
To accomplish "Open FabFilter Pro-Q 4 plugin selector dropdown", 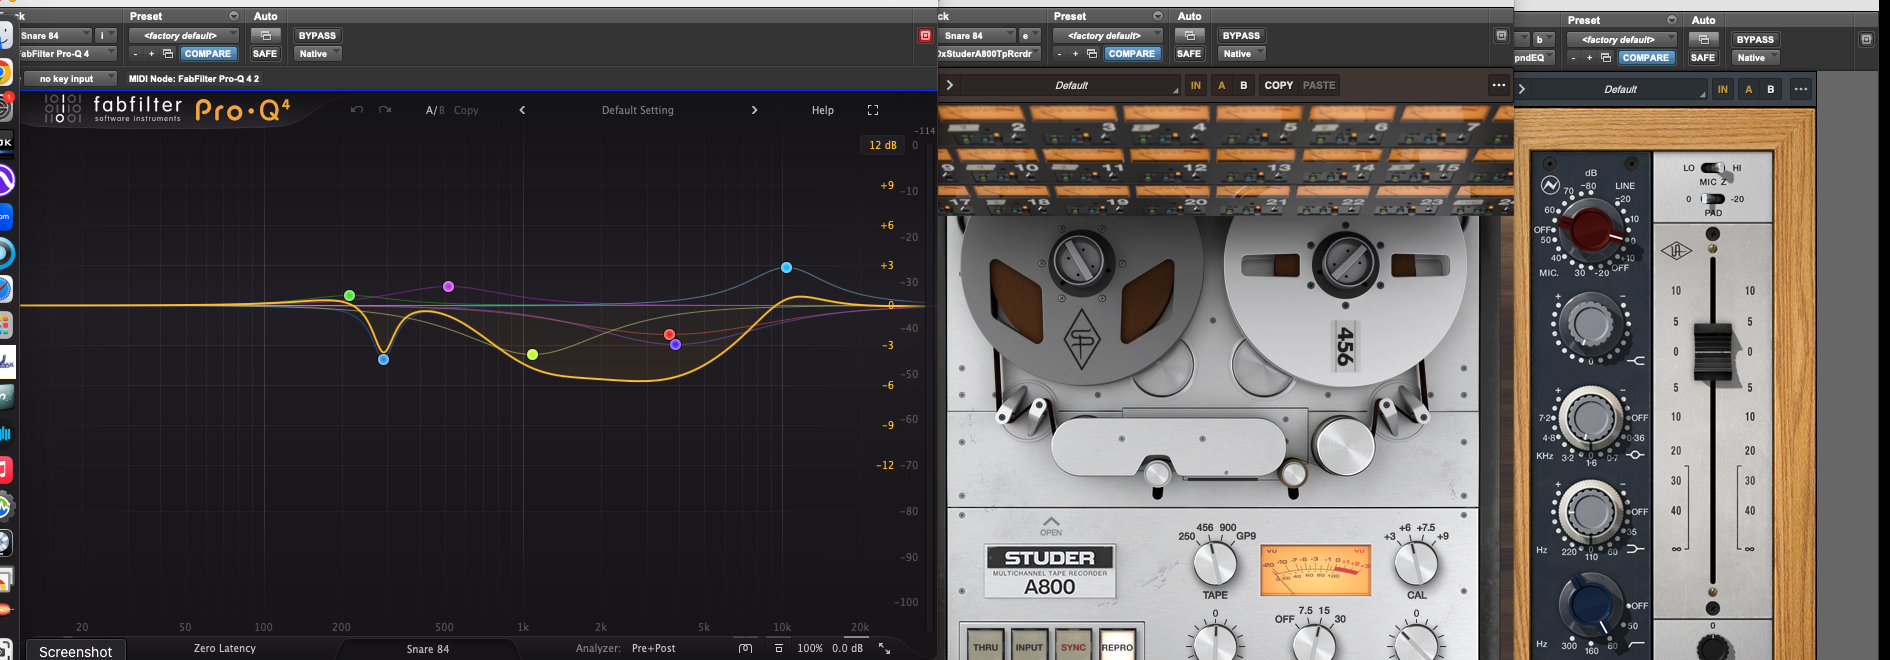I will tap(66, 54).
